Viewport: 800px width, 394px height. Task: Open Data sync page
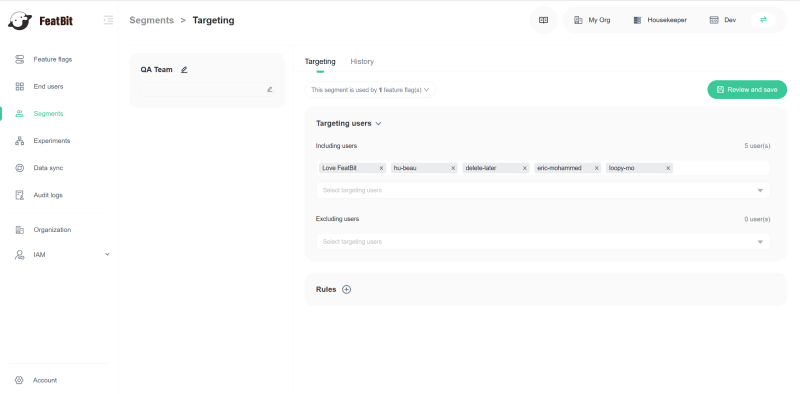coord(48,168)
